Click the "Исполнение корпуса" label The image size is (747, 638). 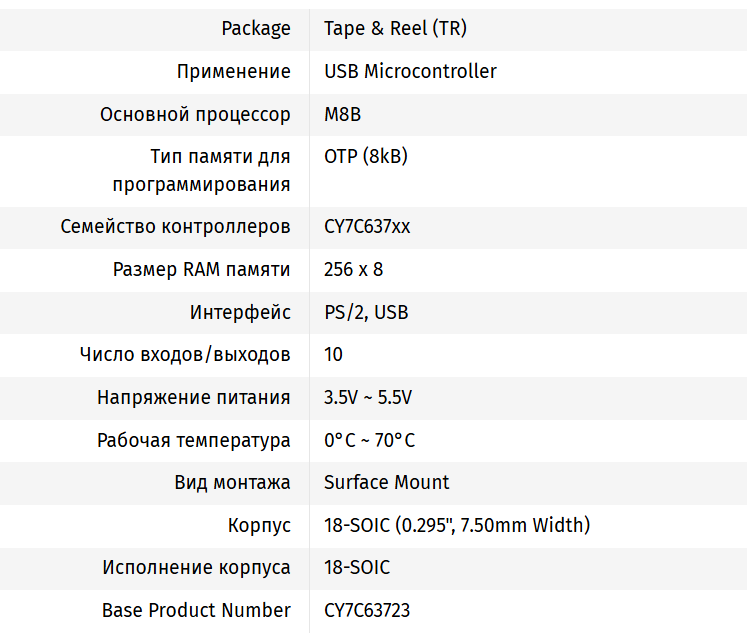(196, 568)
